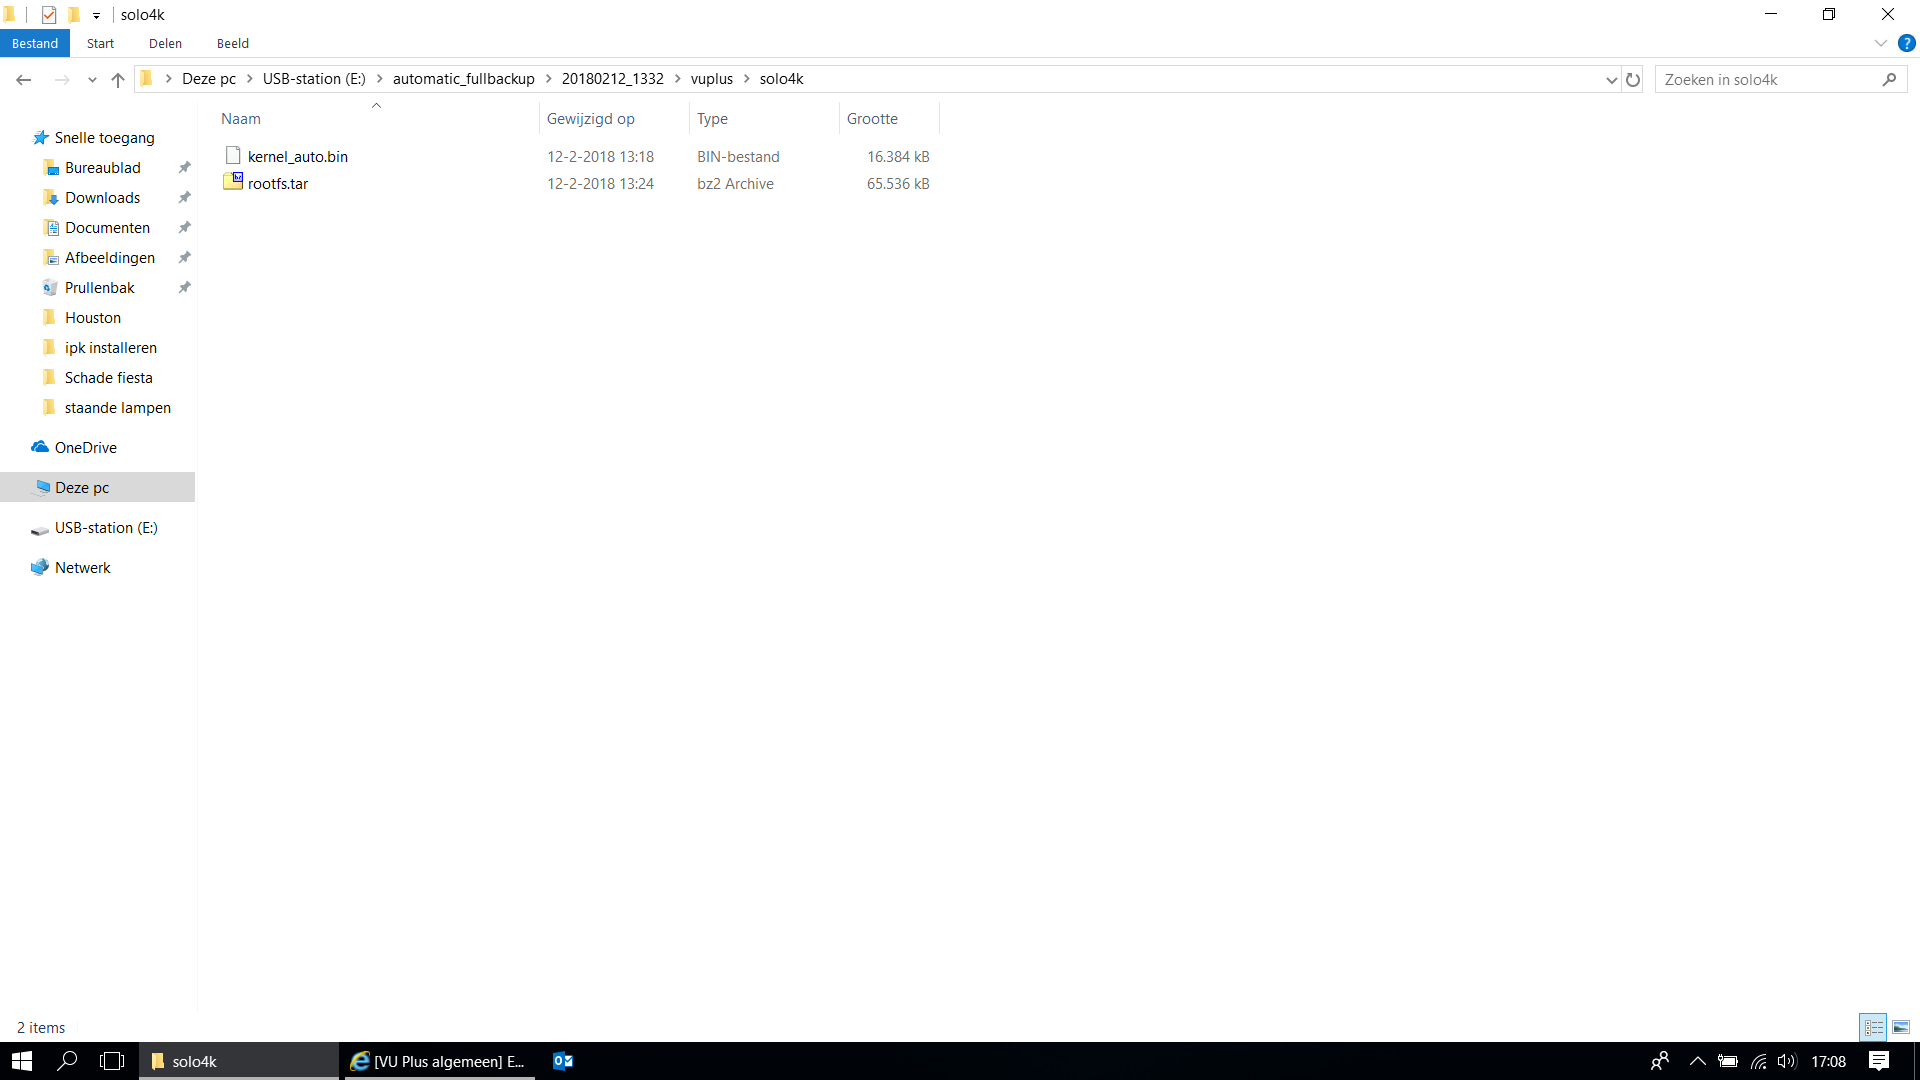Switch to the Delen ribbon tab
The image size is (1920, 1080).
[165, 43]
